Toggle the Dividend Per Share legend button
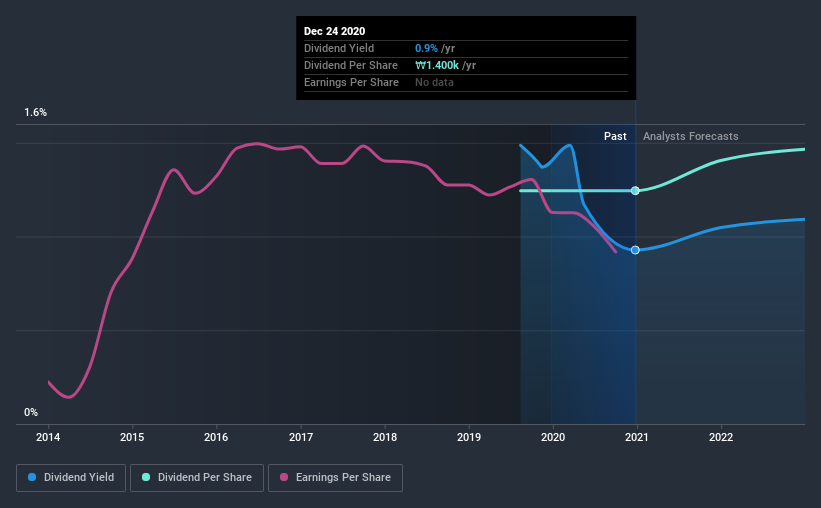The height and width of the screenshot is (508, 821). 197,478
